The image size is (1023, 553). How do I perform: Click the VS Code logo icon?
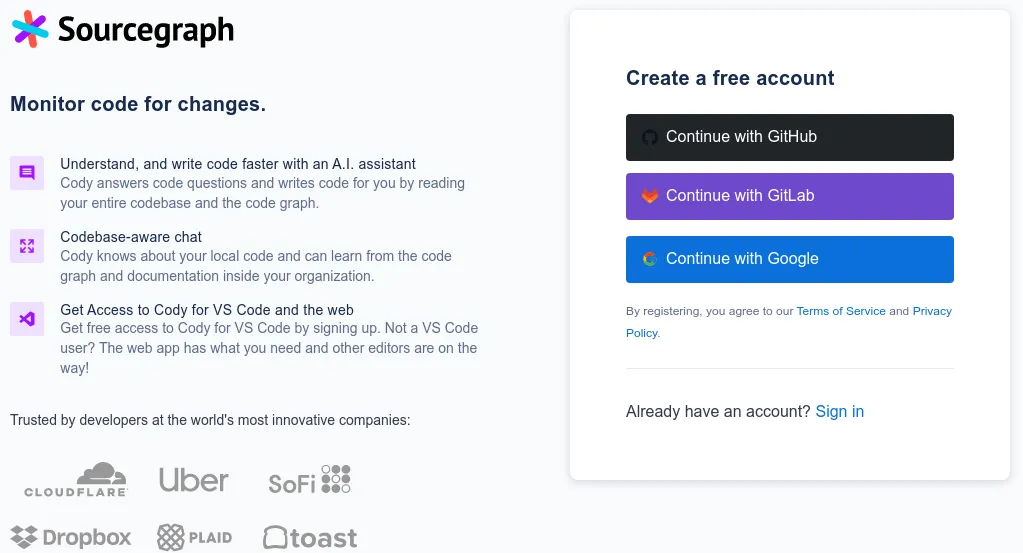point(27,319)
